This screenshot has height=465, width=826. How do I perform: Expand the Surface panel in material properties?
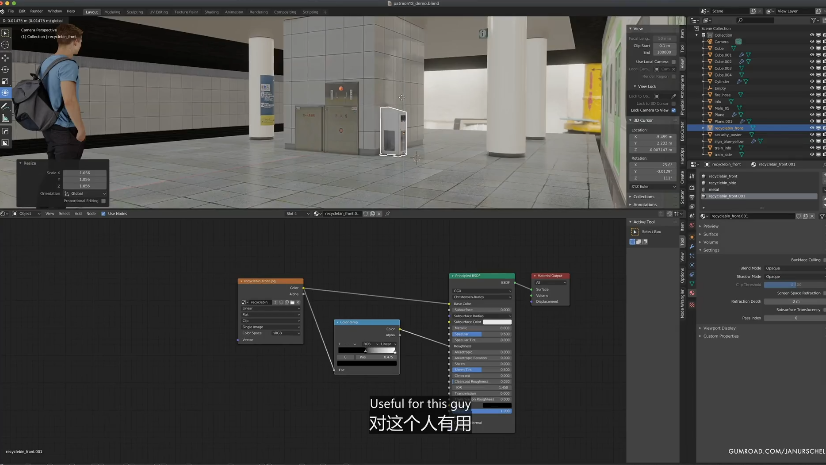pos(711,234)
